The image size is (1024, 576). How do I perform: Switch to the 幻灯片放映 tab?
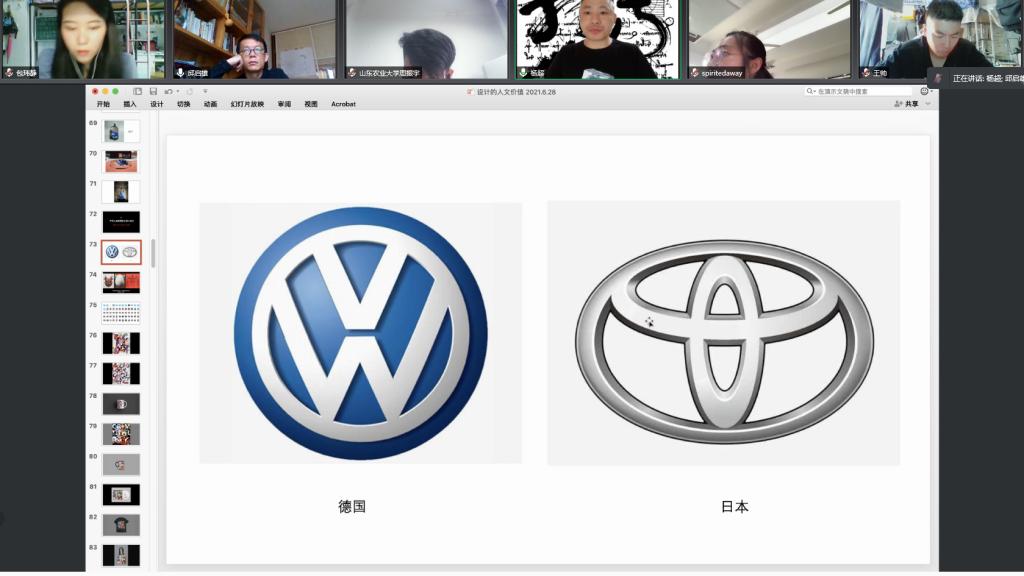point(247,104)
